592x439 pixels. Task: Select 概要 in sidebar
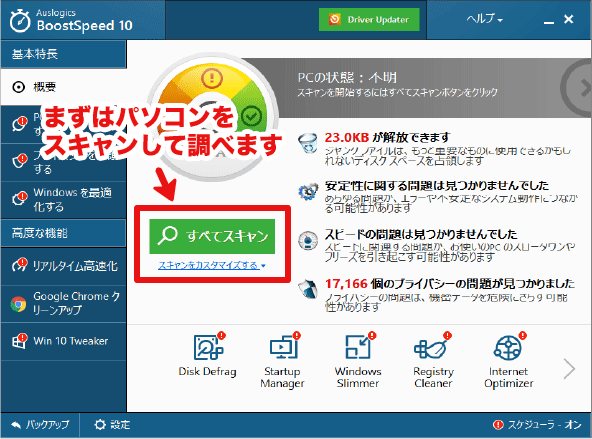tap(63, 87)
